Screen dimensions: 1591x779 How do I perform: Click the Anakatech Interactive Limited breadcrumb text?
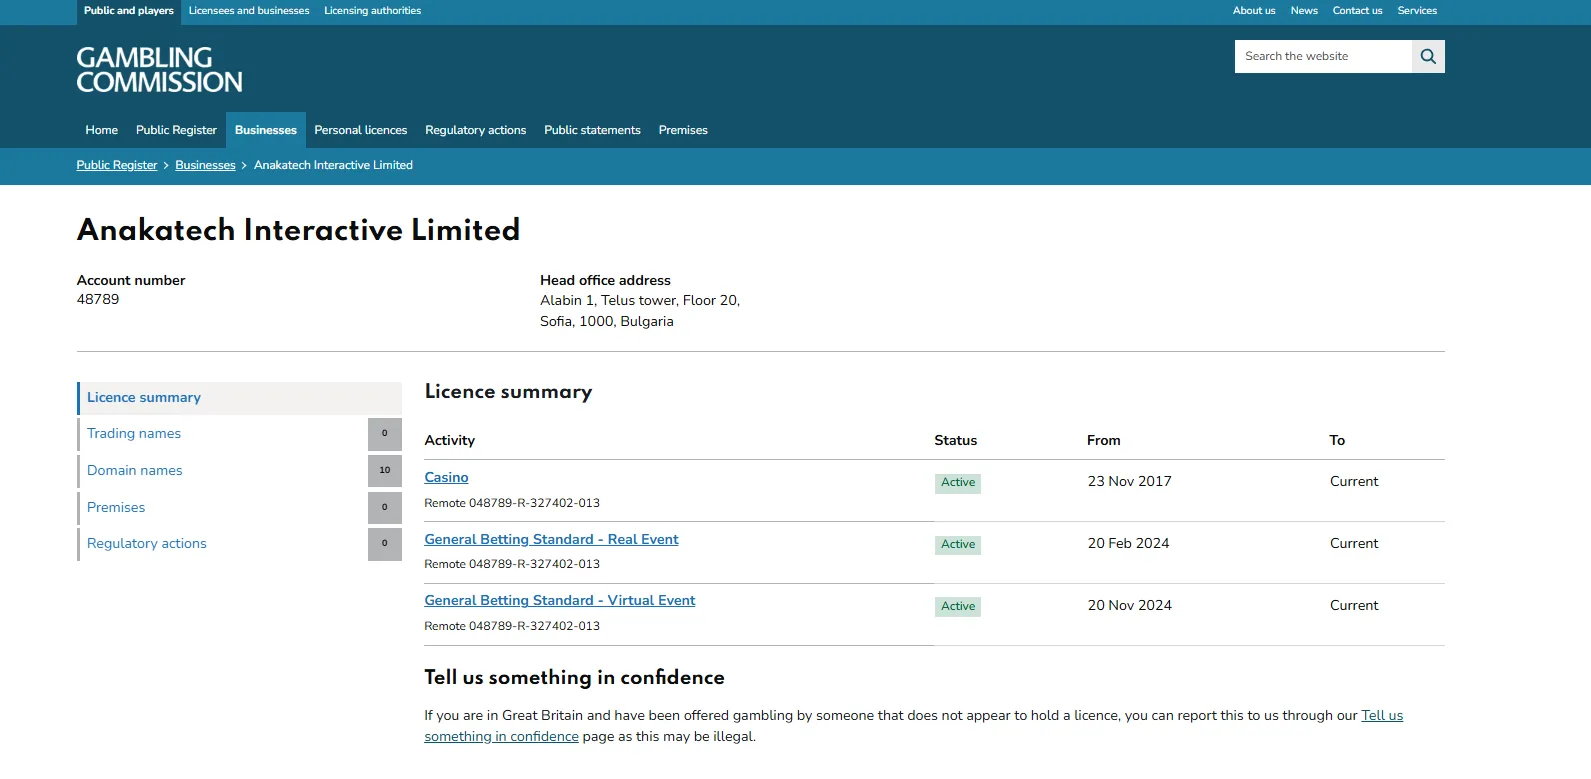point(333,165)
